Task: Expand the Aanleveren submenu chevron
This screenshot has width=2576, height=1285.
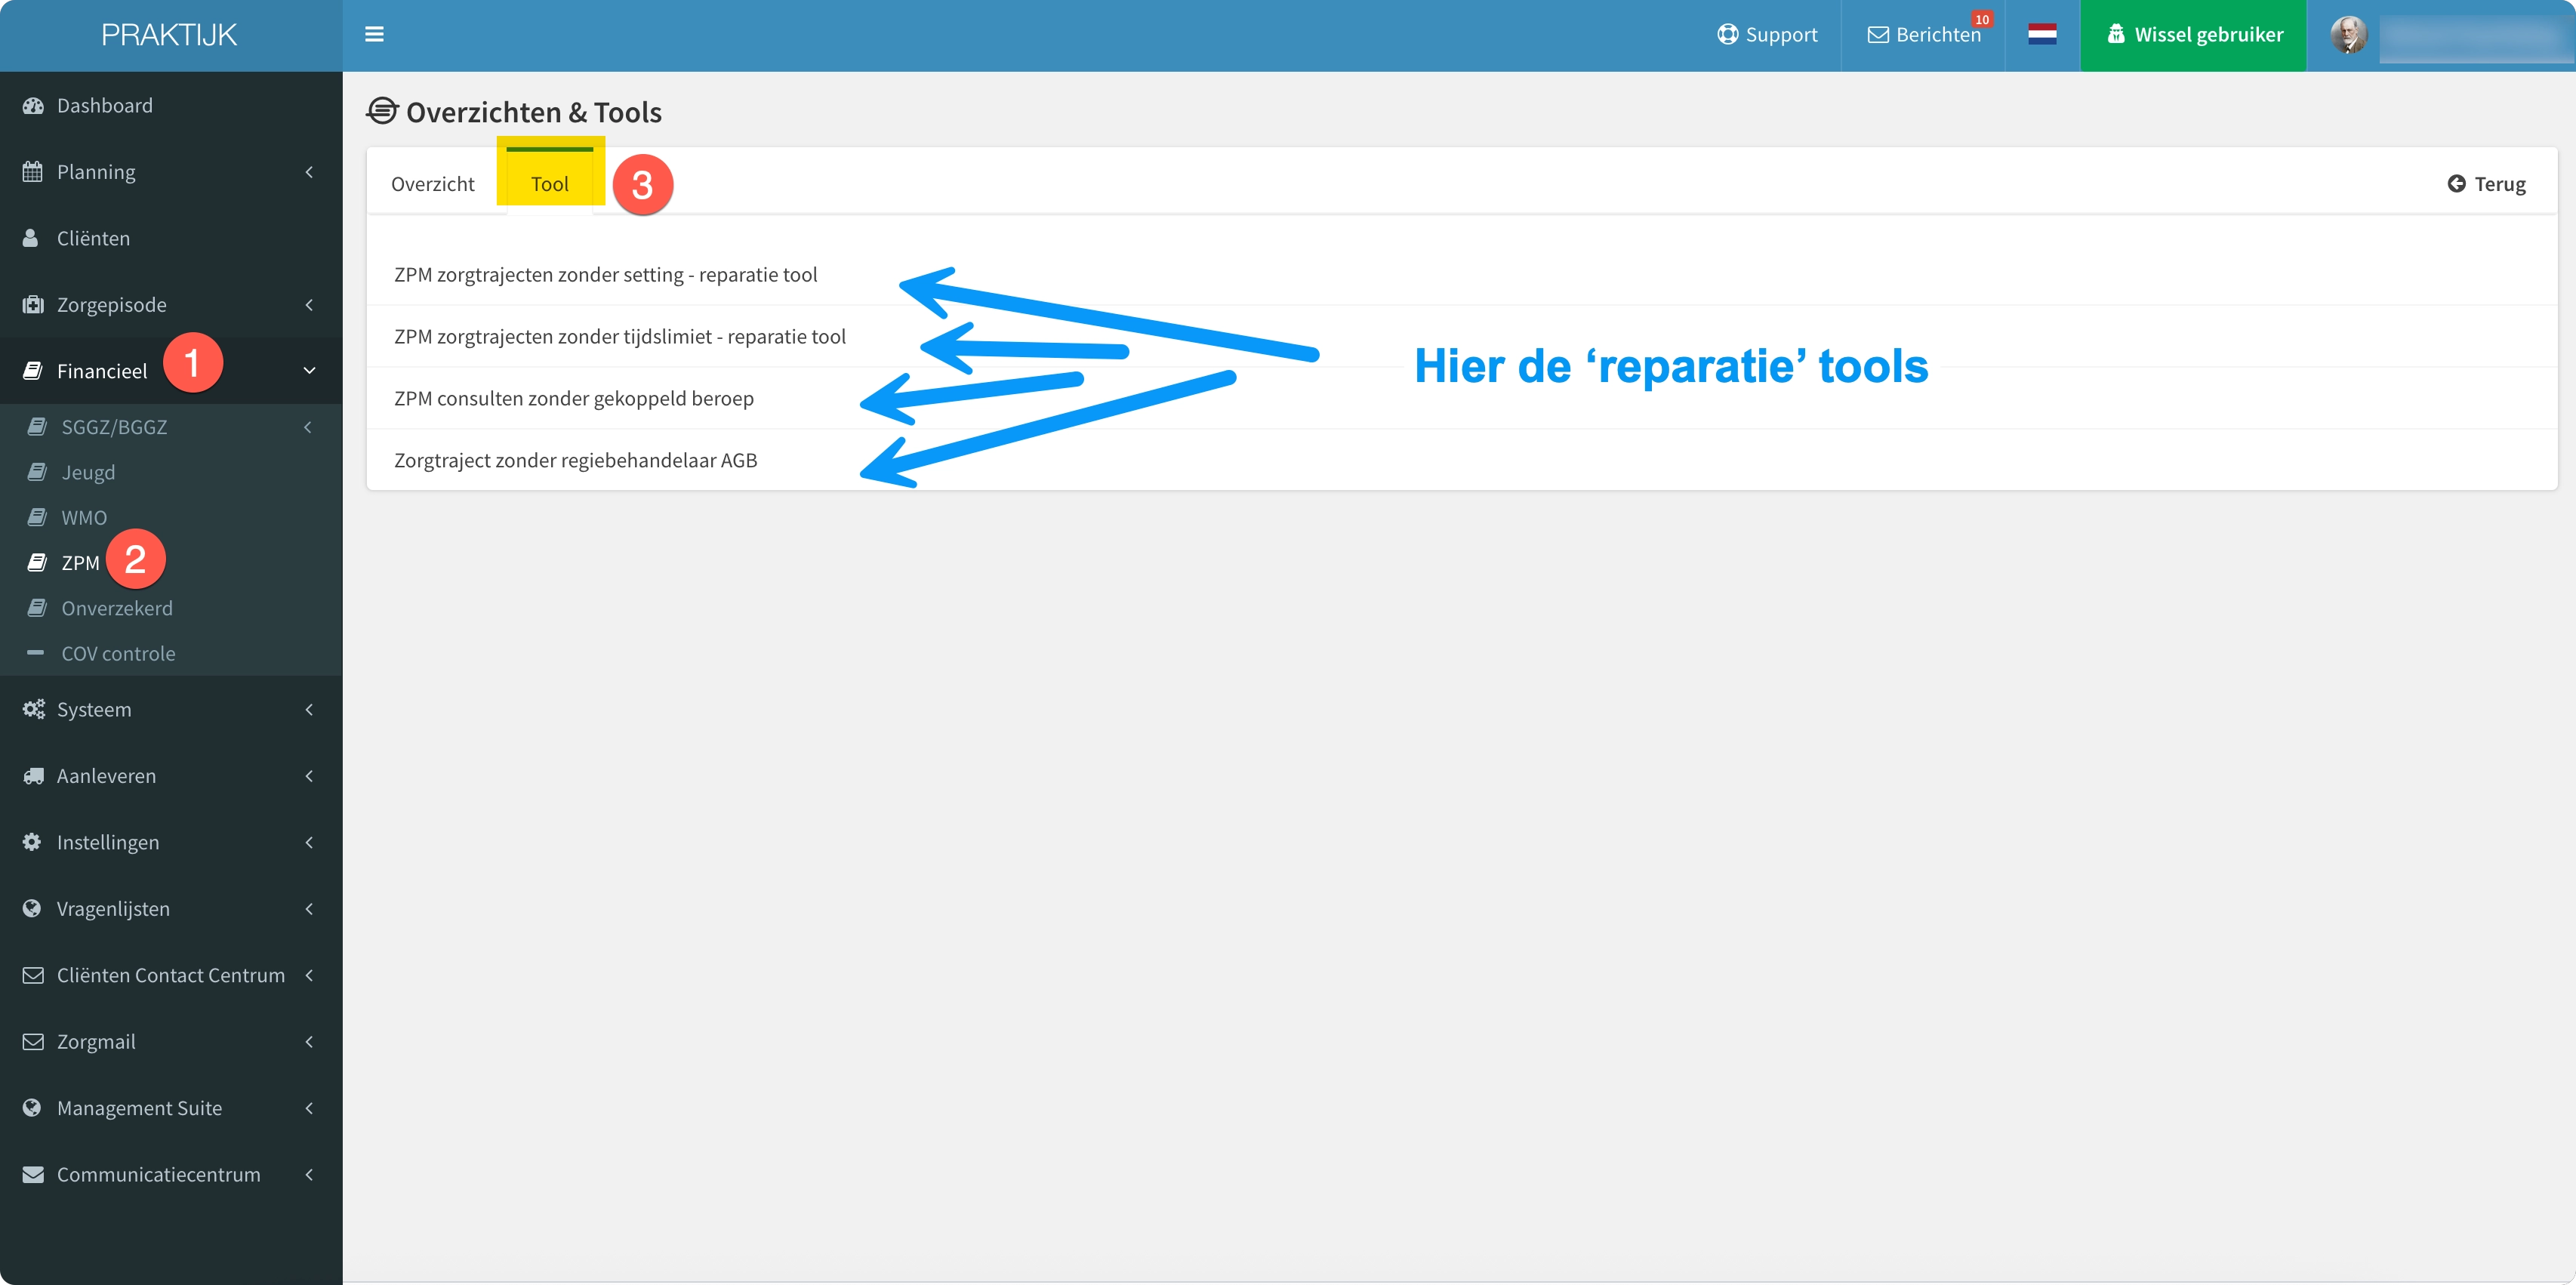Action: coord(309,776)
